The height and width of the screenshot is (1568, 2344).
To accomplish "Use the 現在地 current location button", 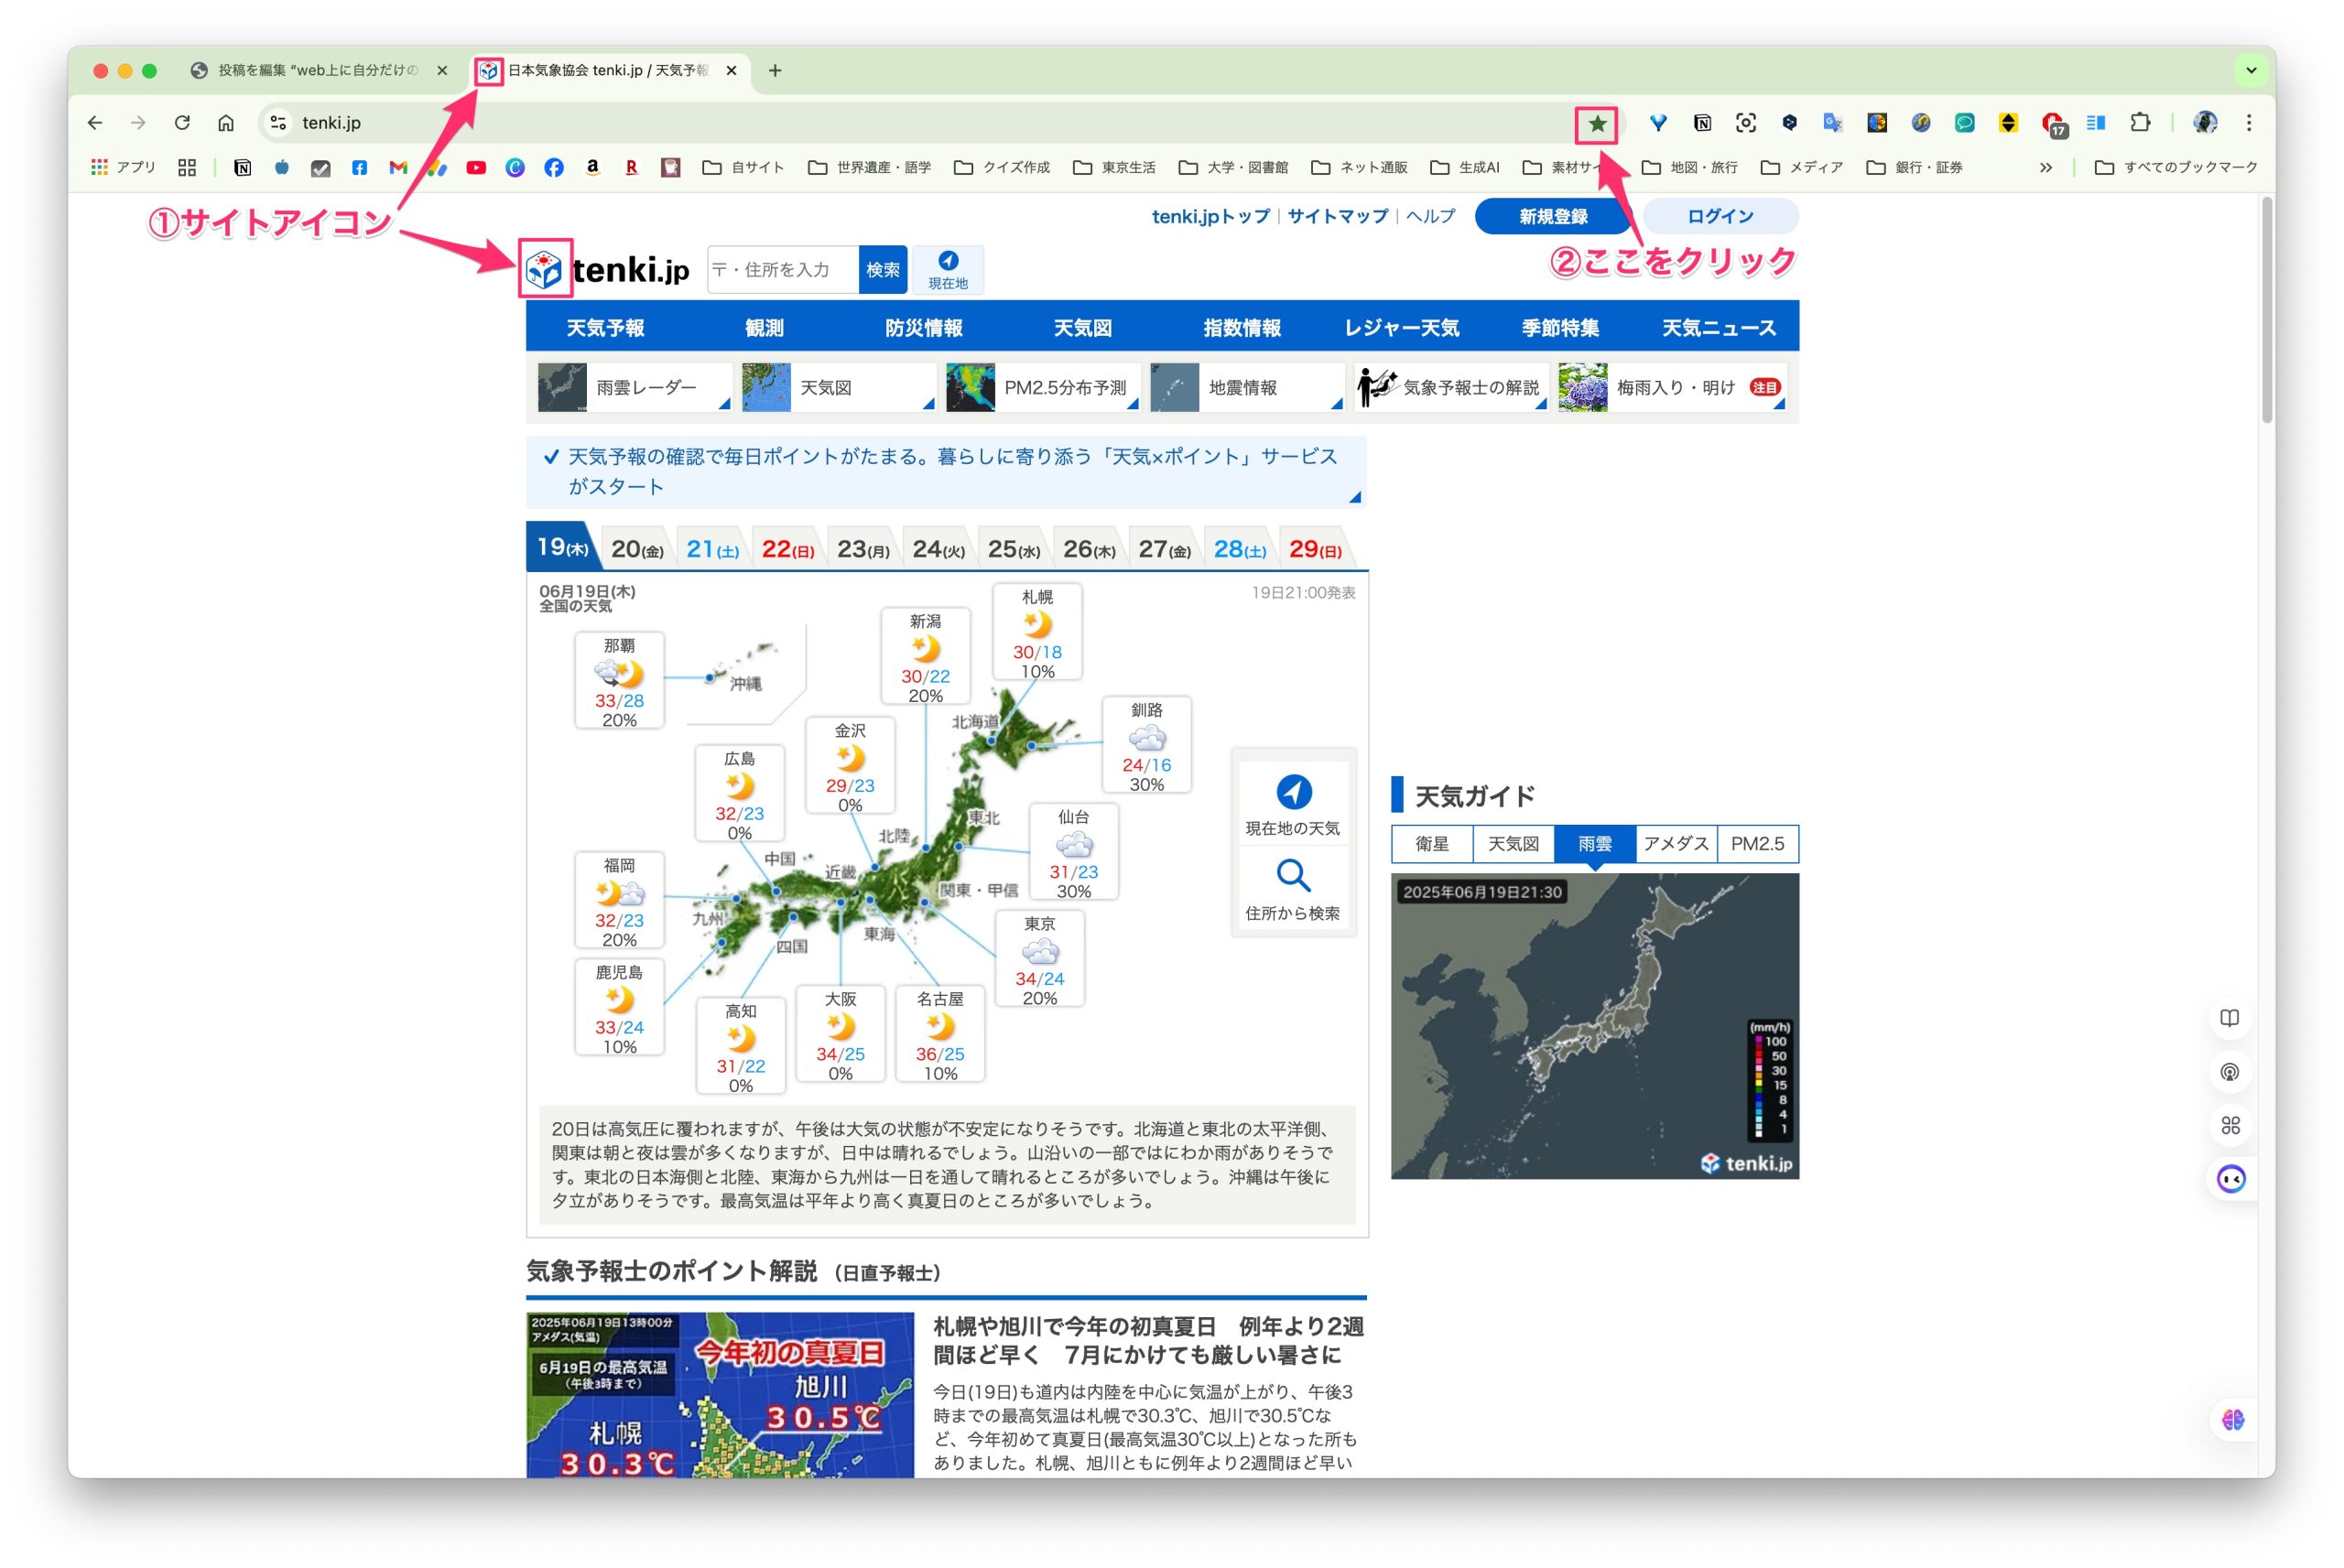I will point(948,270).
